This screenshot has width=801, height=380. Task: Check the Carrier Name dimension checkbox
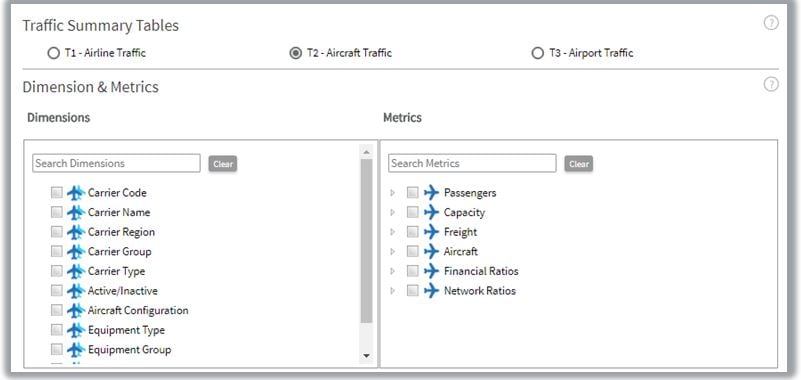coord(57,212)
